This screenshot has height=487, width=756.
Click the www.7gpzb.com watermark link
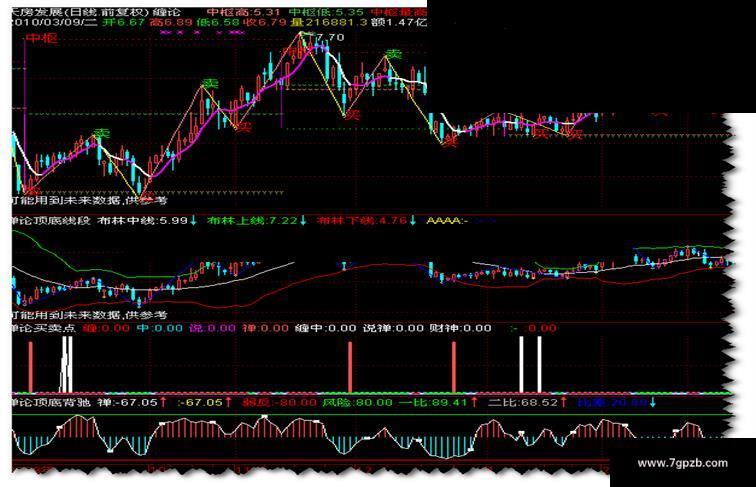click(x=682, y=463)
